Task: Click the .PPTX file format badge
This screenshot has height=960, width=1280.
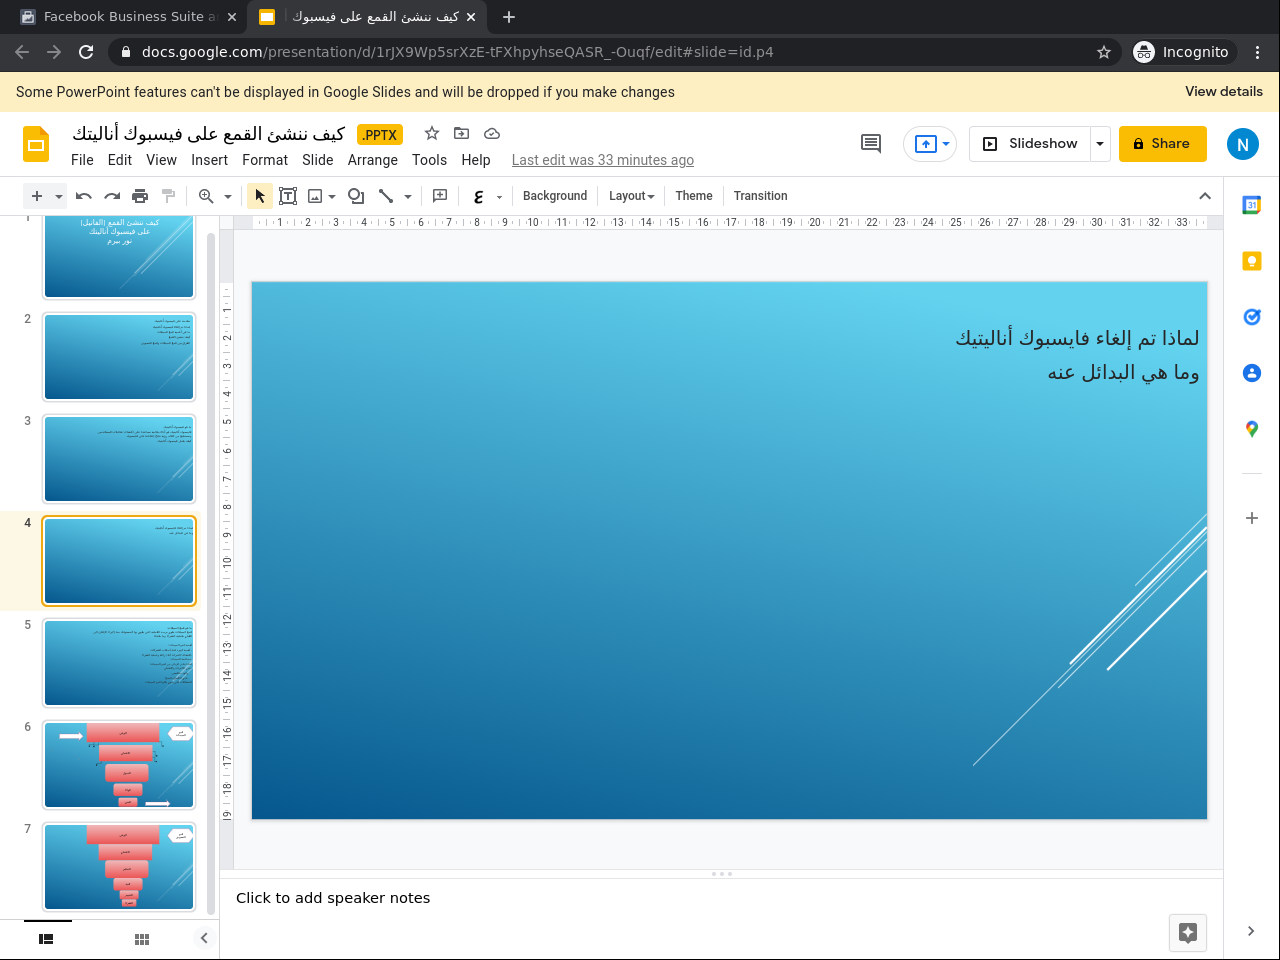Action: click(x=380, y=135)
